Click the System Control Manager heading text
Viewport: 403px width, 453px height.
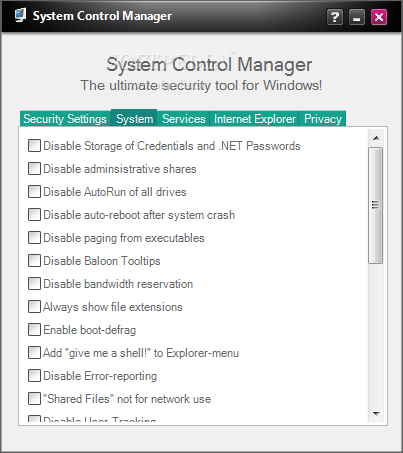point(209,65)
